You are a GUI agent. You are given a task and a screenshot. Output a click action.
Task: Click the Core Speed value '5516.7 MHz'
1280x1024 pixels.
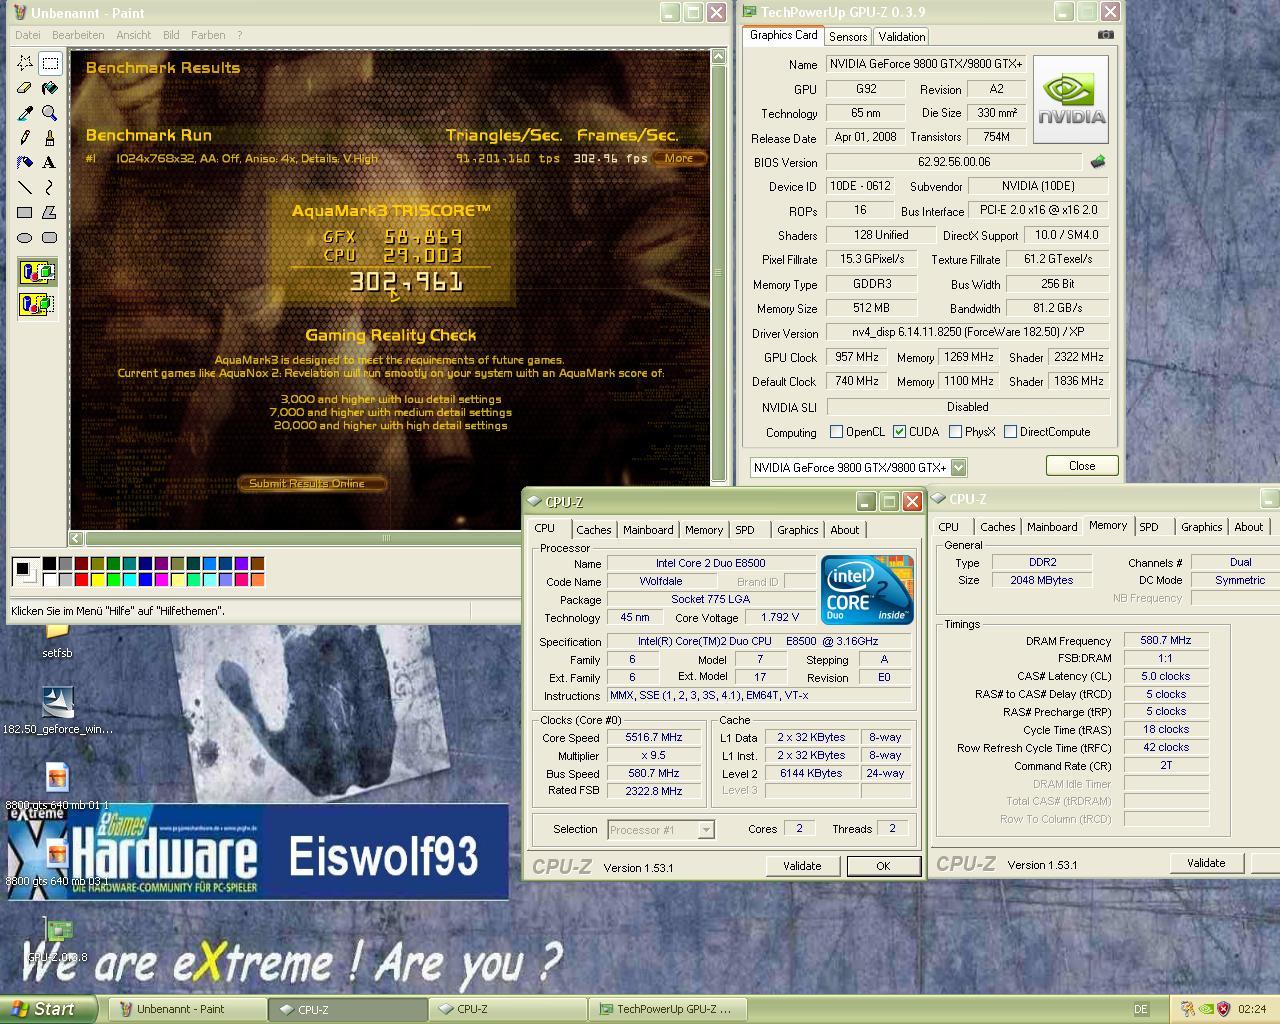(x=654, y=738)
